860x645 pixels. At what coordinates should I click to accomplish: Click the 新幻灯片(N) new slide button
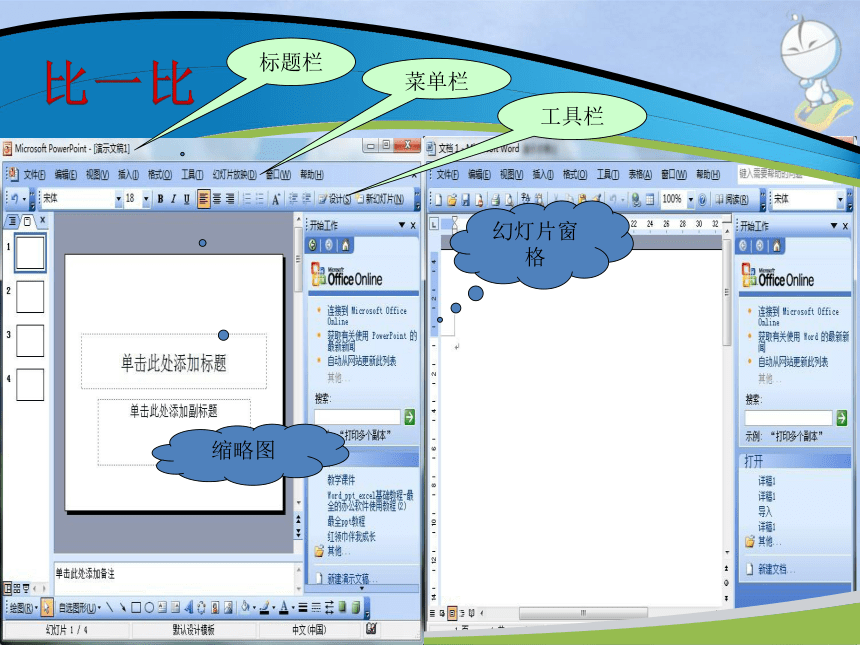click(x=380, y=199)
